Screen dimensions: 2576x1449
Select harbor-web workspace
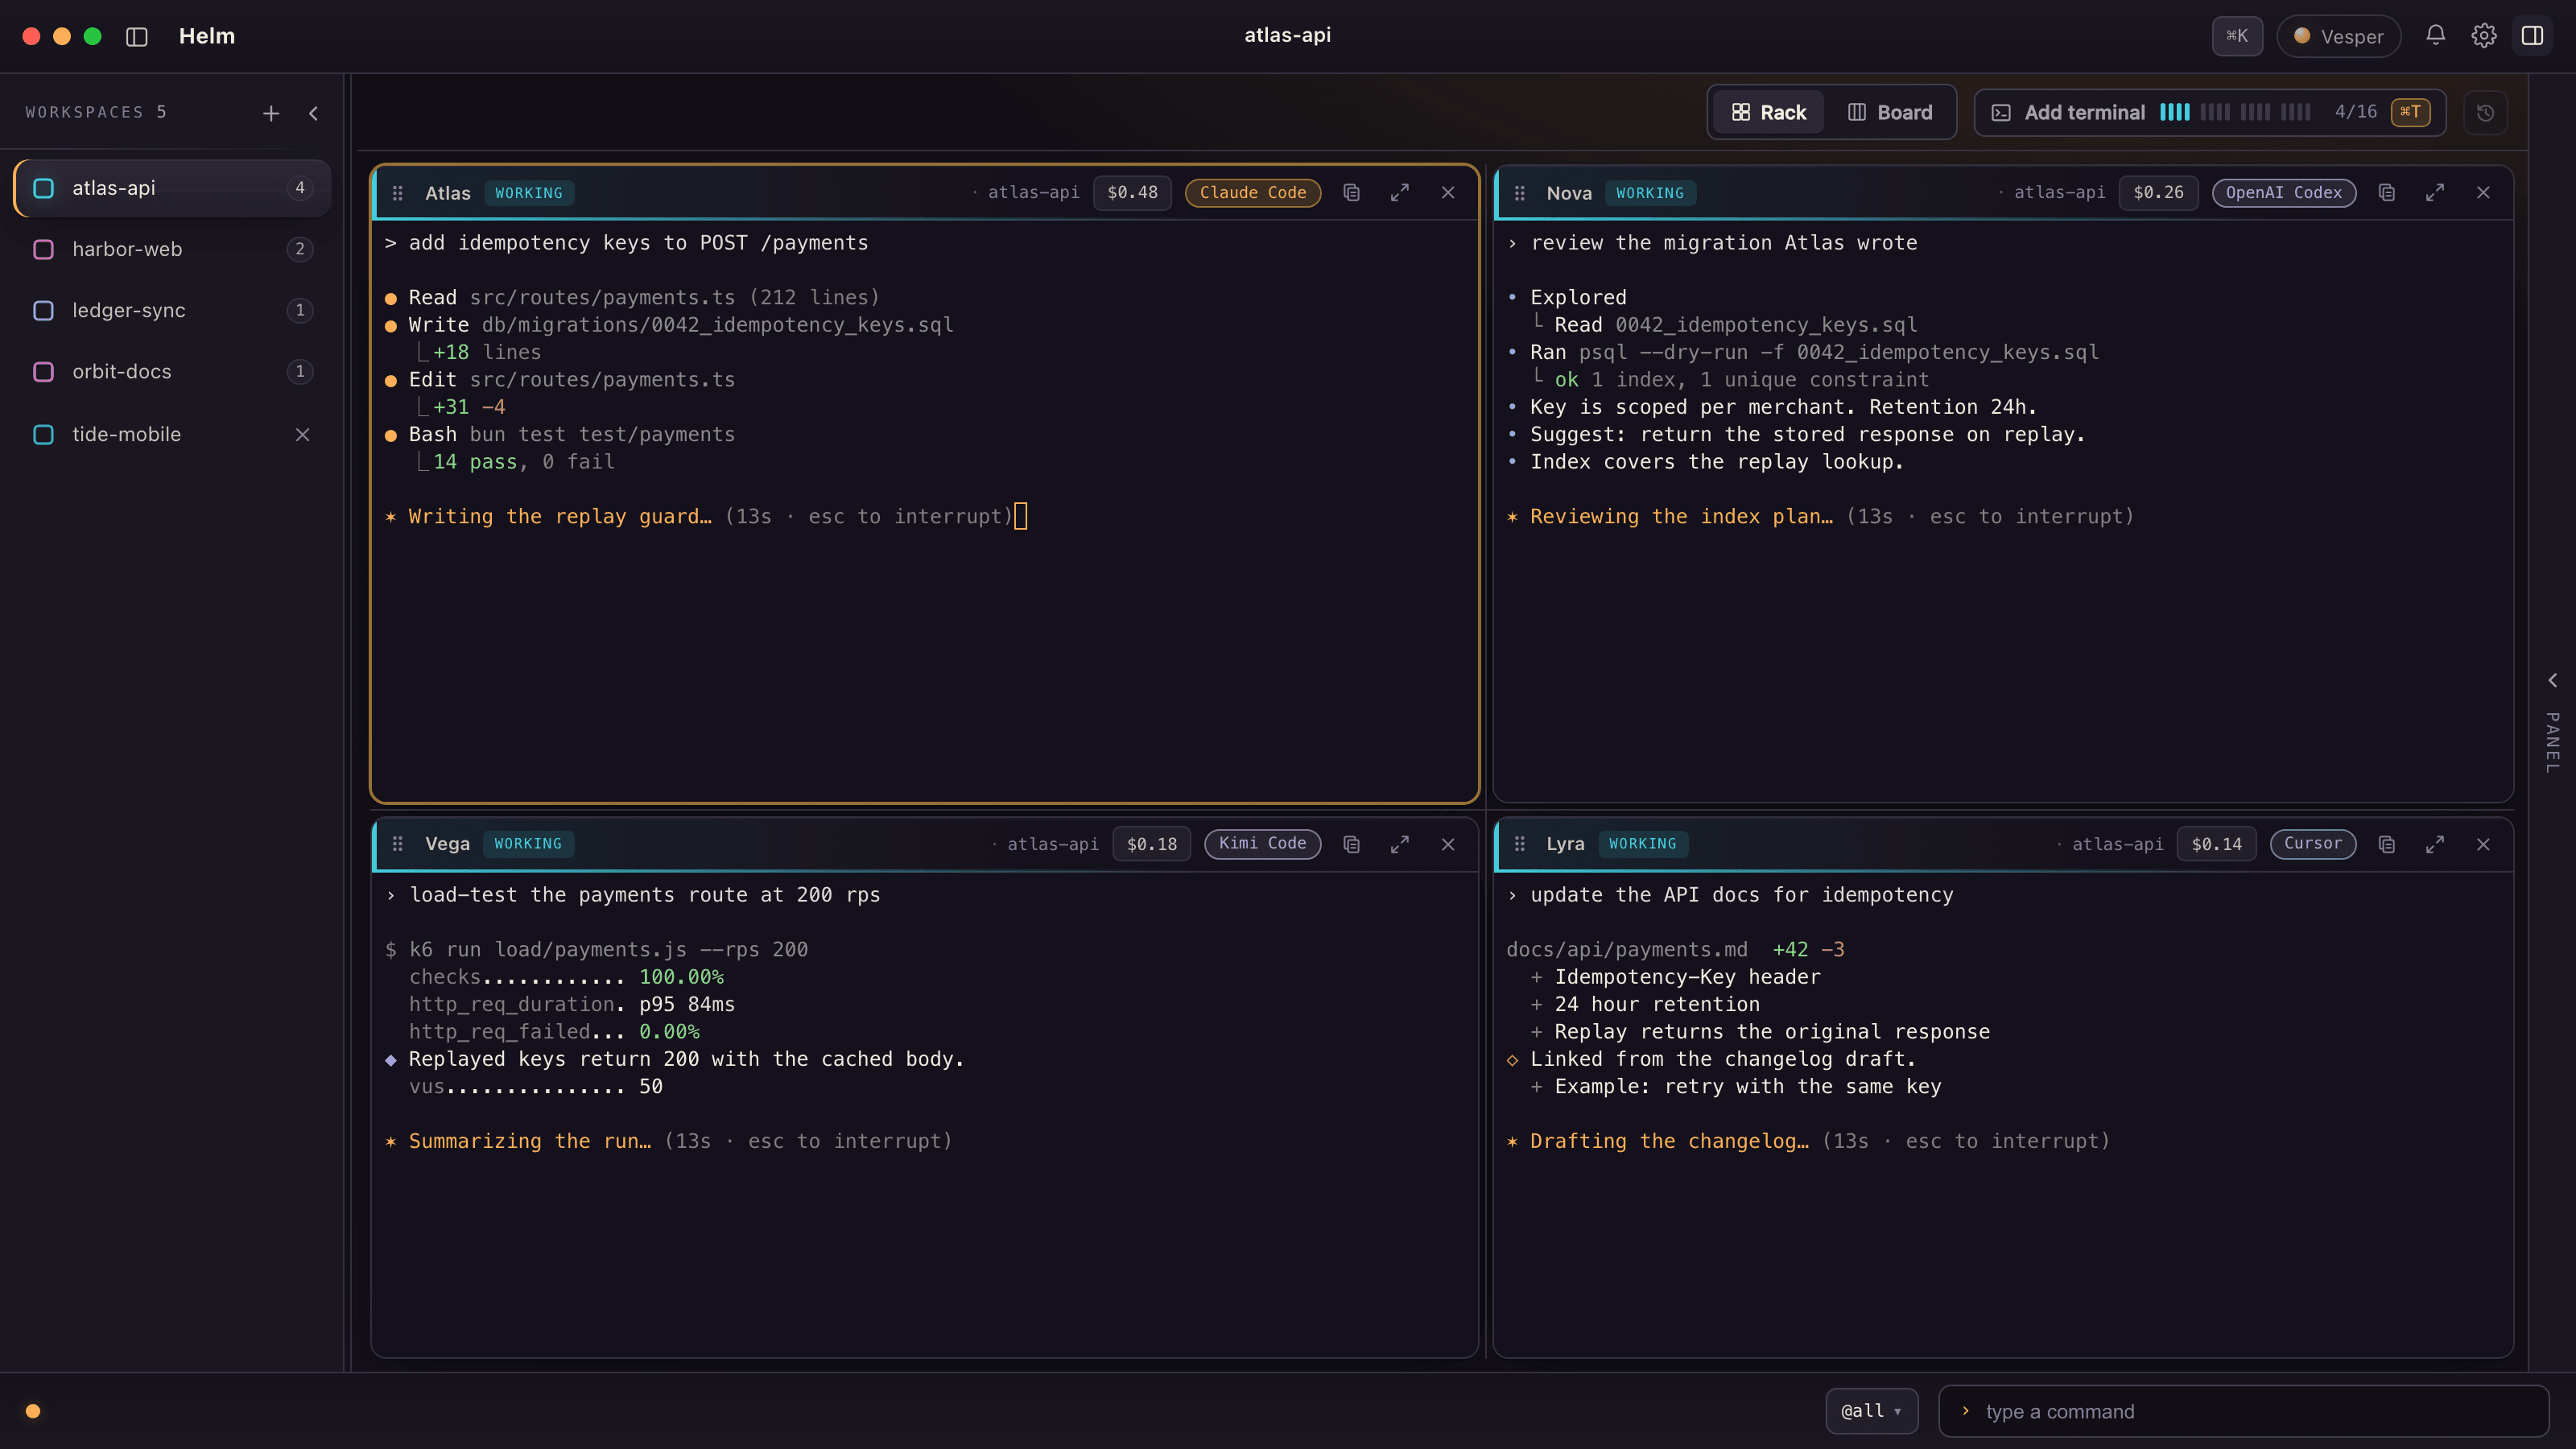pyautogui.click(x=172, y=249)
